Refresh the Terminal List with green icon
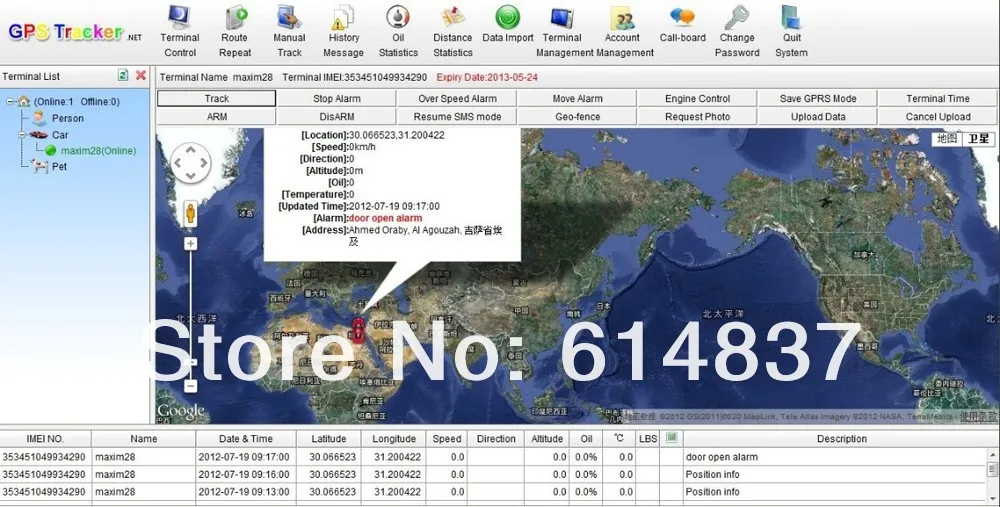This screenshot has width=1000, height=507. [x=123, y=75]
